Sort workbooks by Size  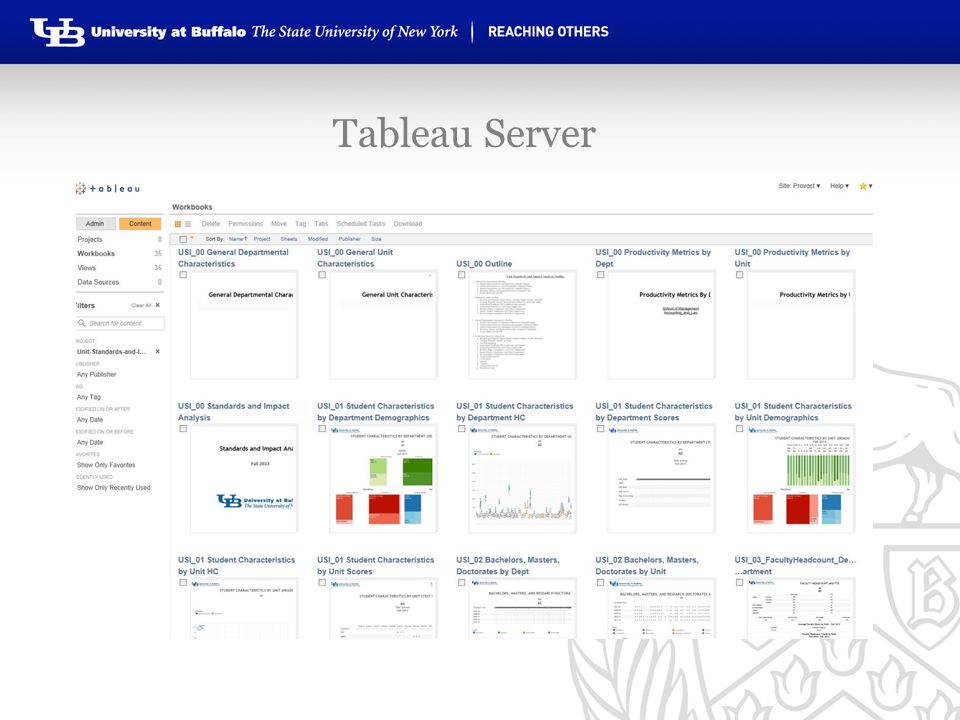(x=377, y=239)
